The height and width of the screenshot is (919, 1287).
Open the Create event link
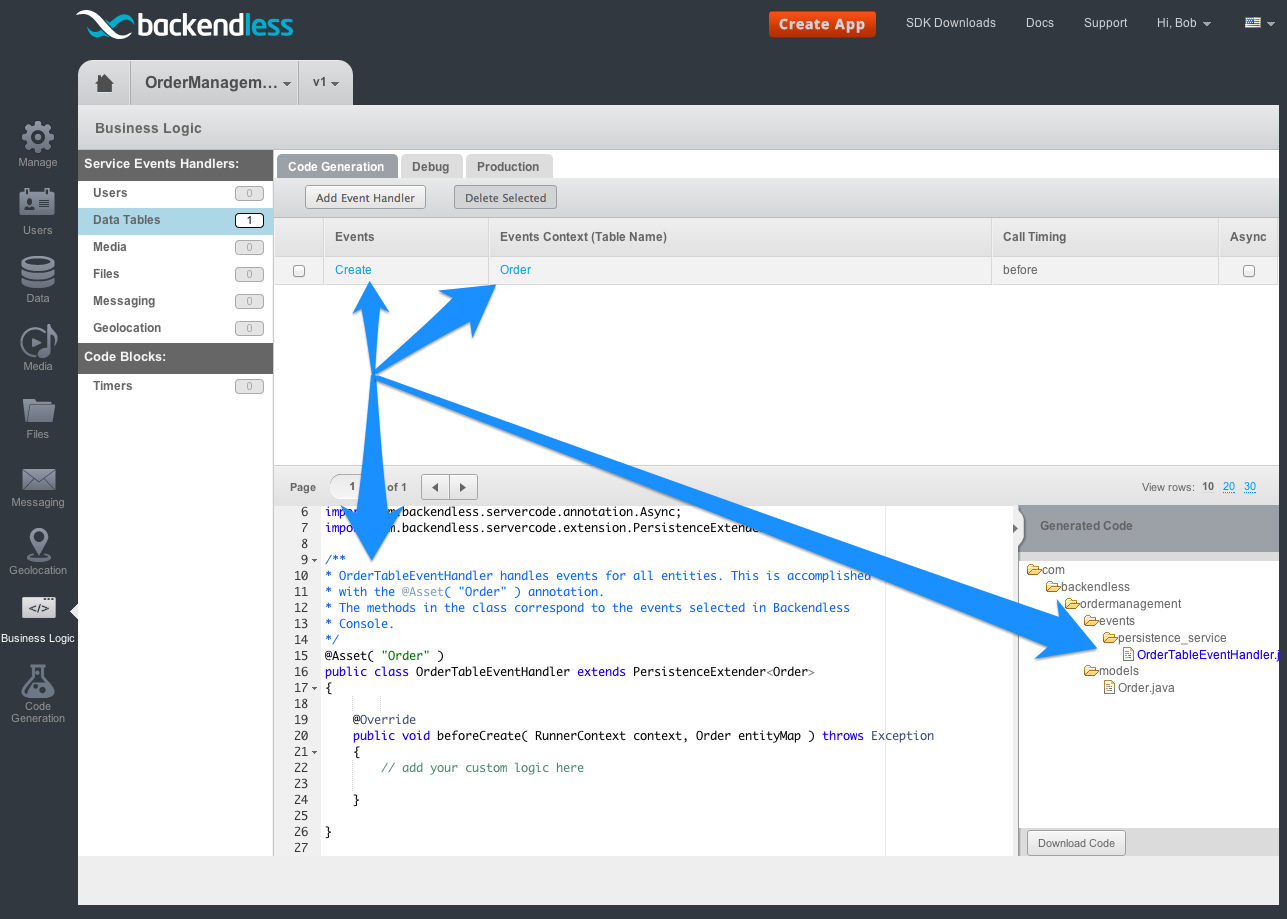353,270
